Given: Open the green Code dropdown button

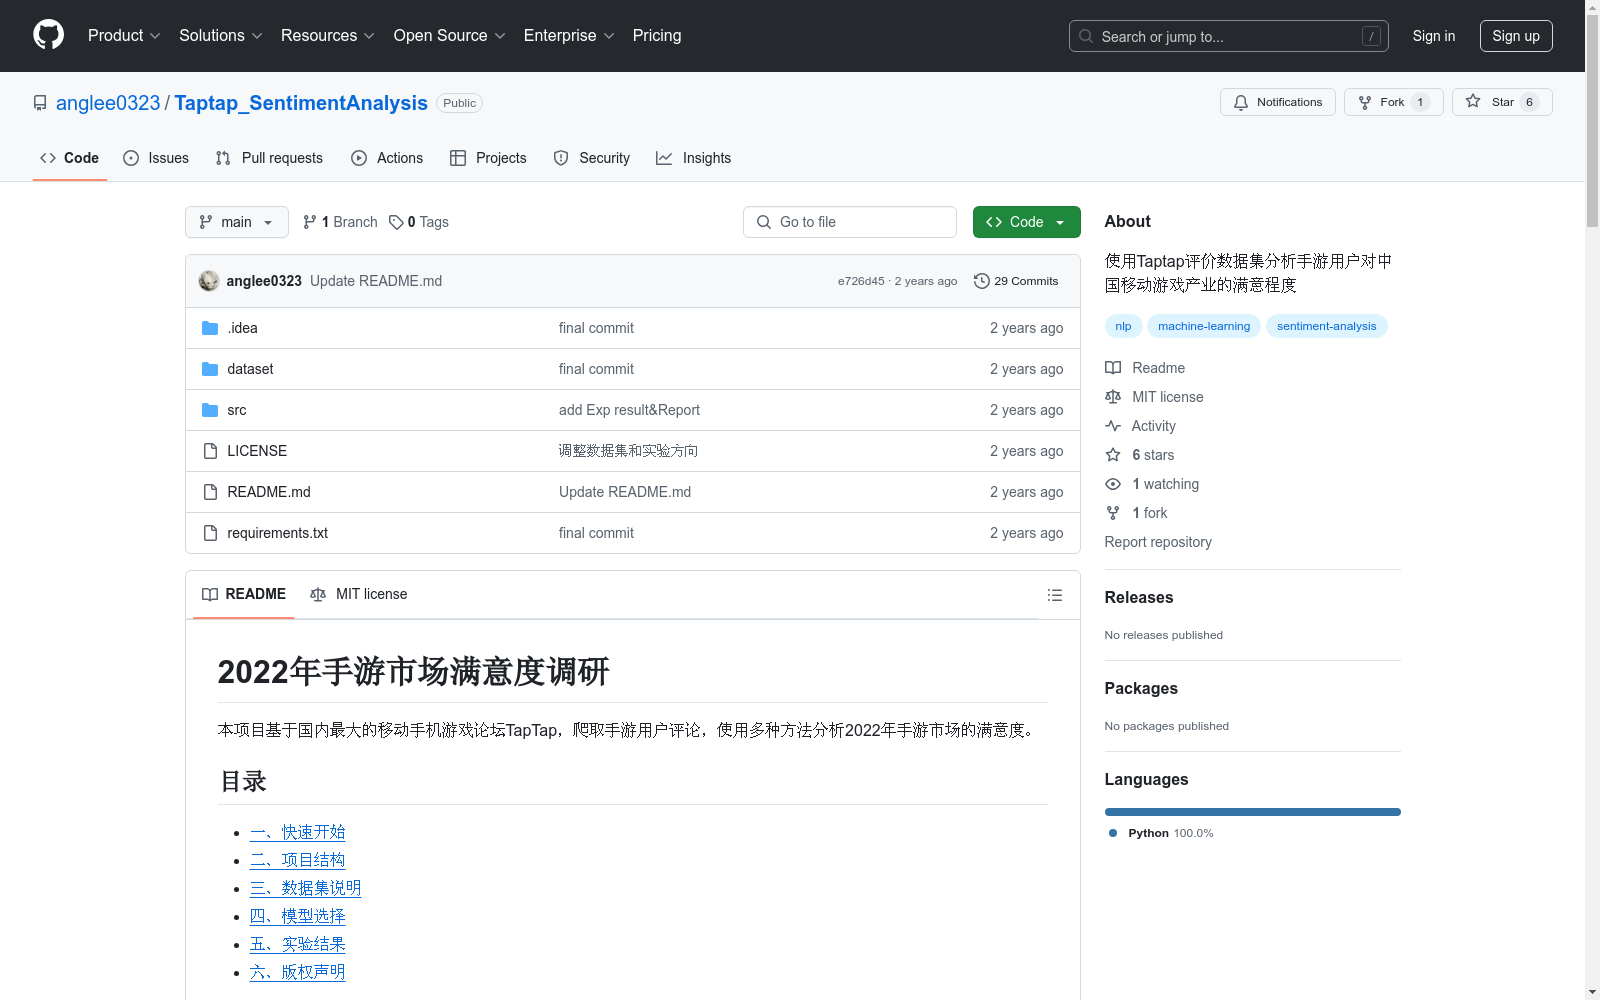Looking at the screenshot, I should [x=1026, y=222].
